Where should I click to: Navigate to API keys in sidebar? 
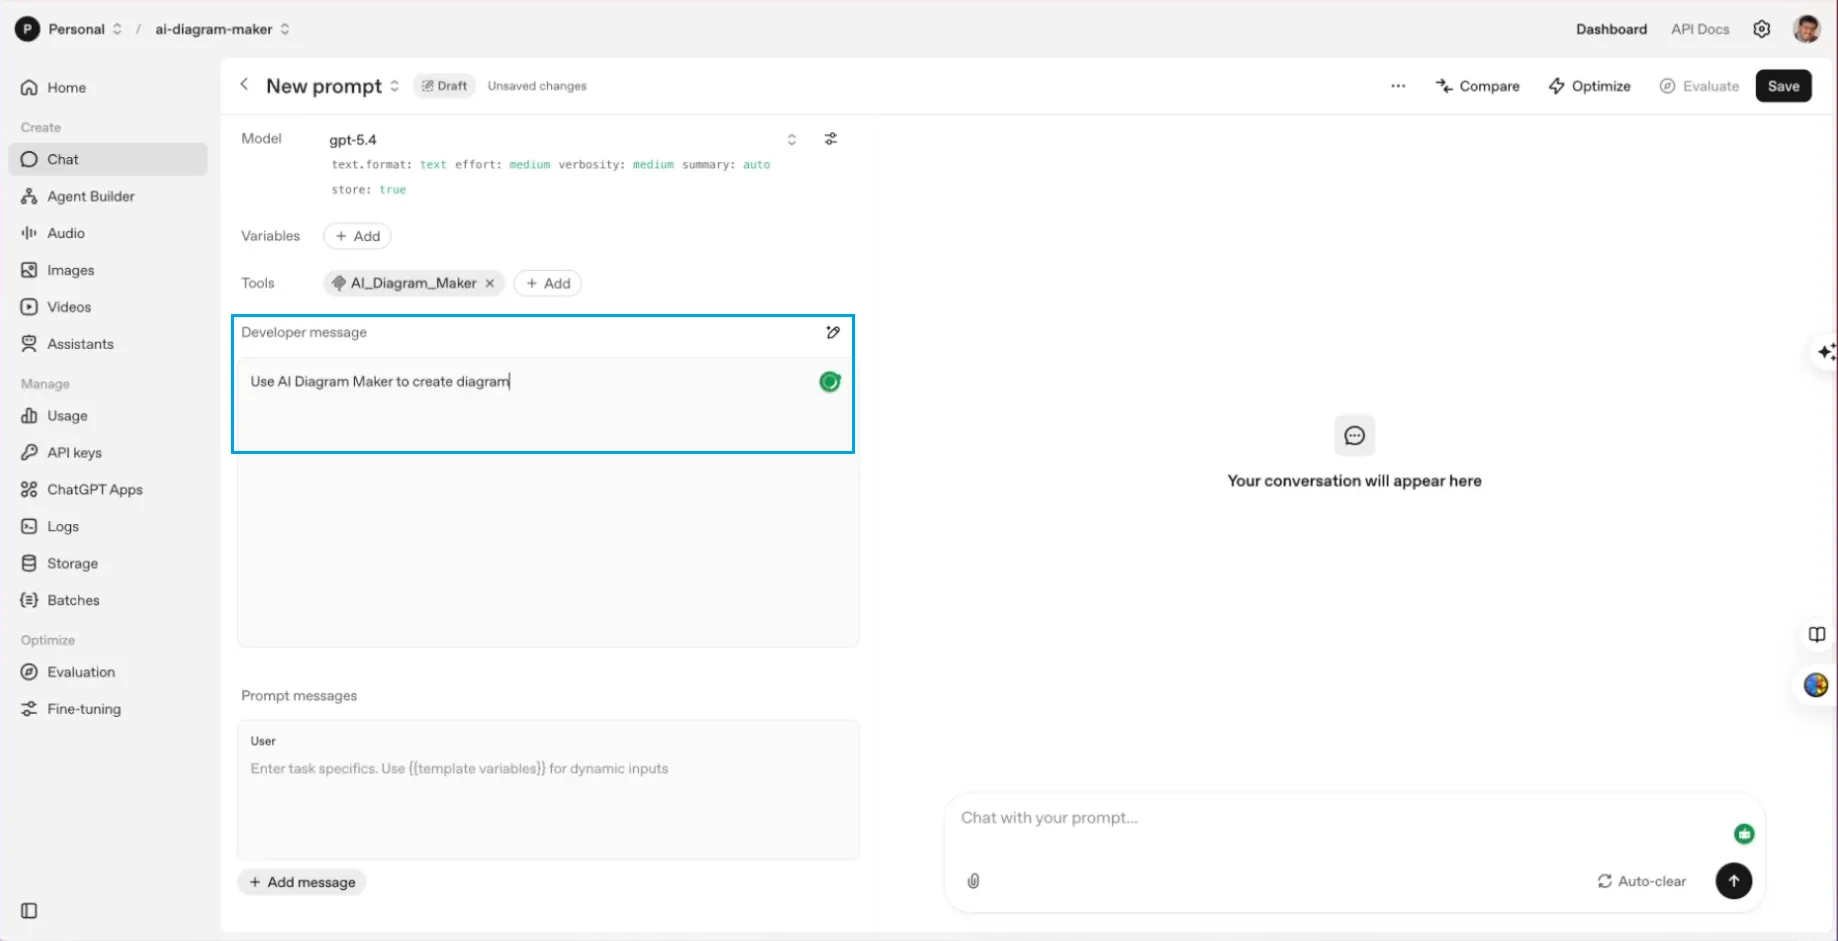tap(74, 453)
